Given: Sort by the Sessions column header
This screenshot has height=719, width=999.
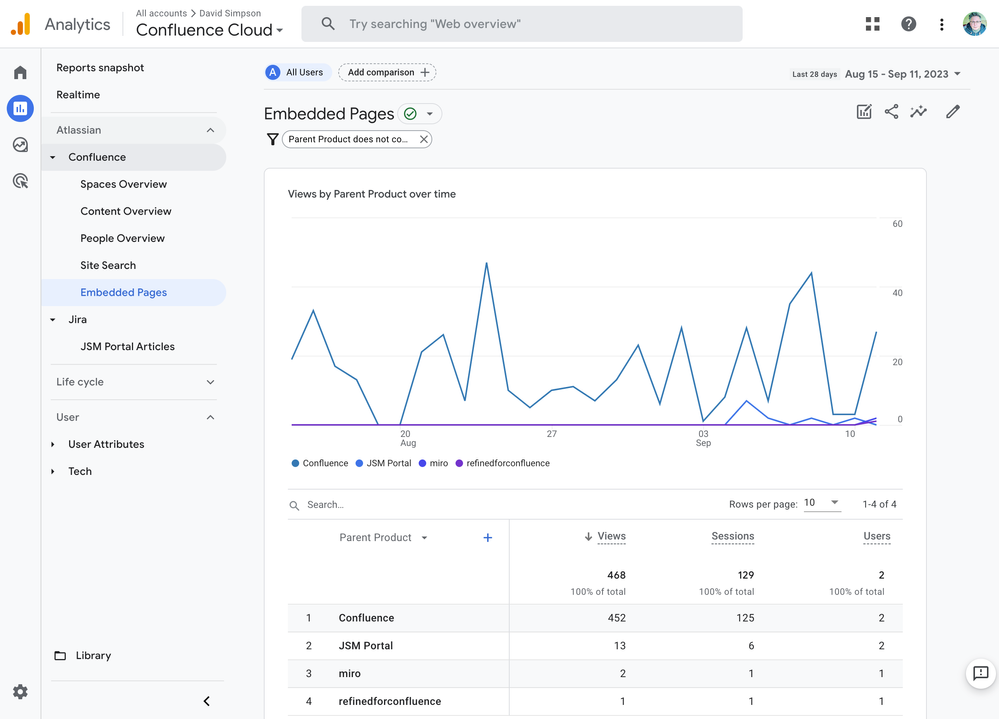Looking at the screenshot, I should pos(733,536).
